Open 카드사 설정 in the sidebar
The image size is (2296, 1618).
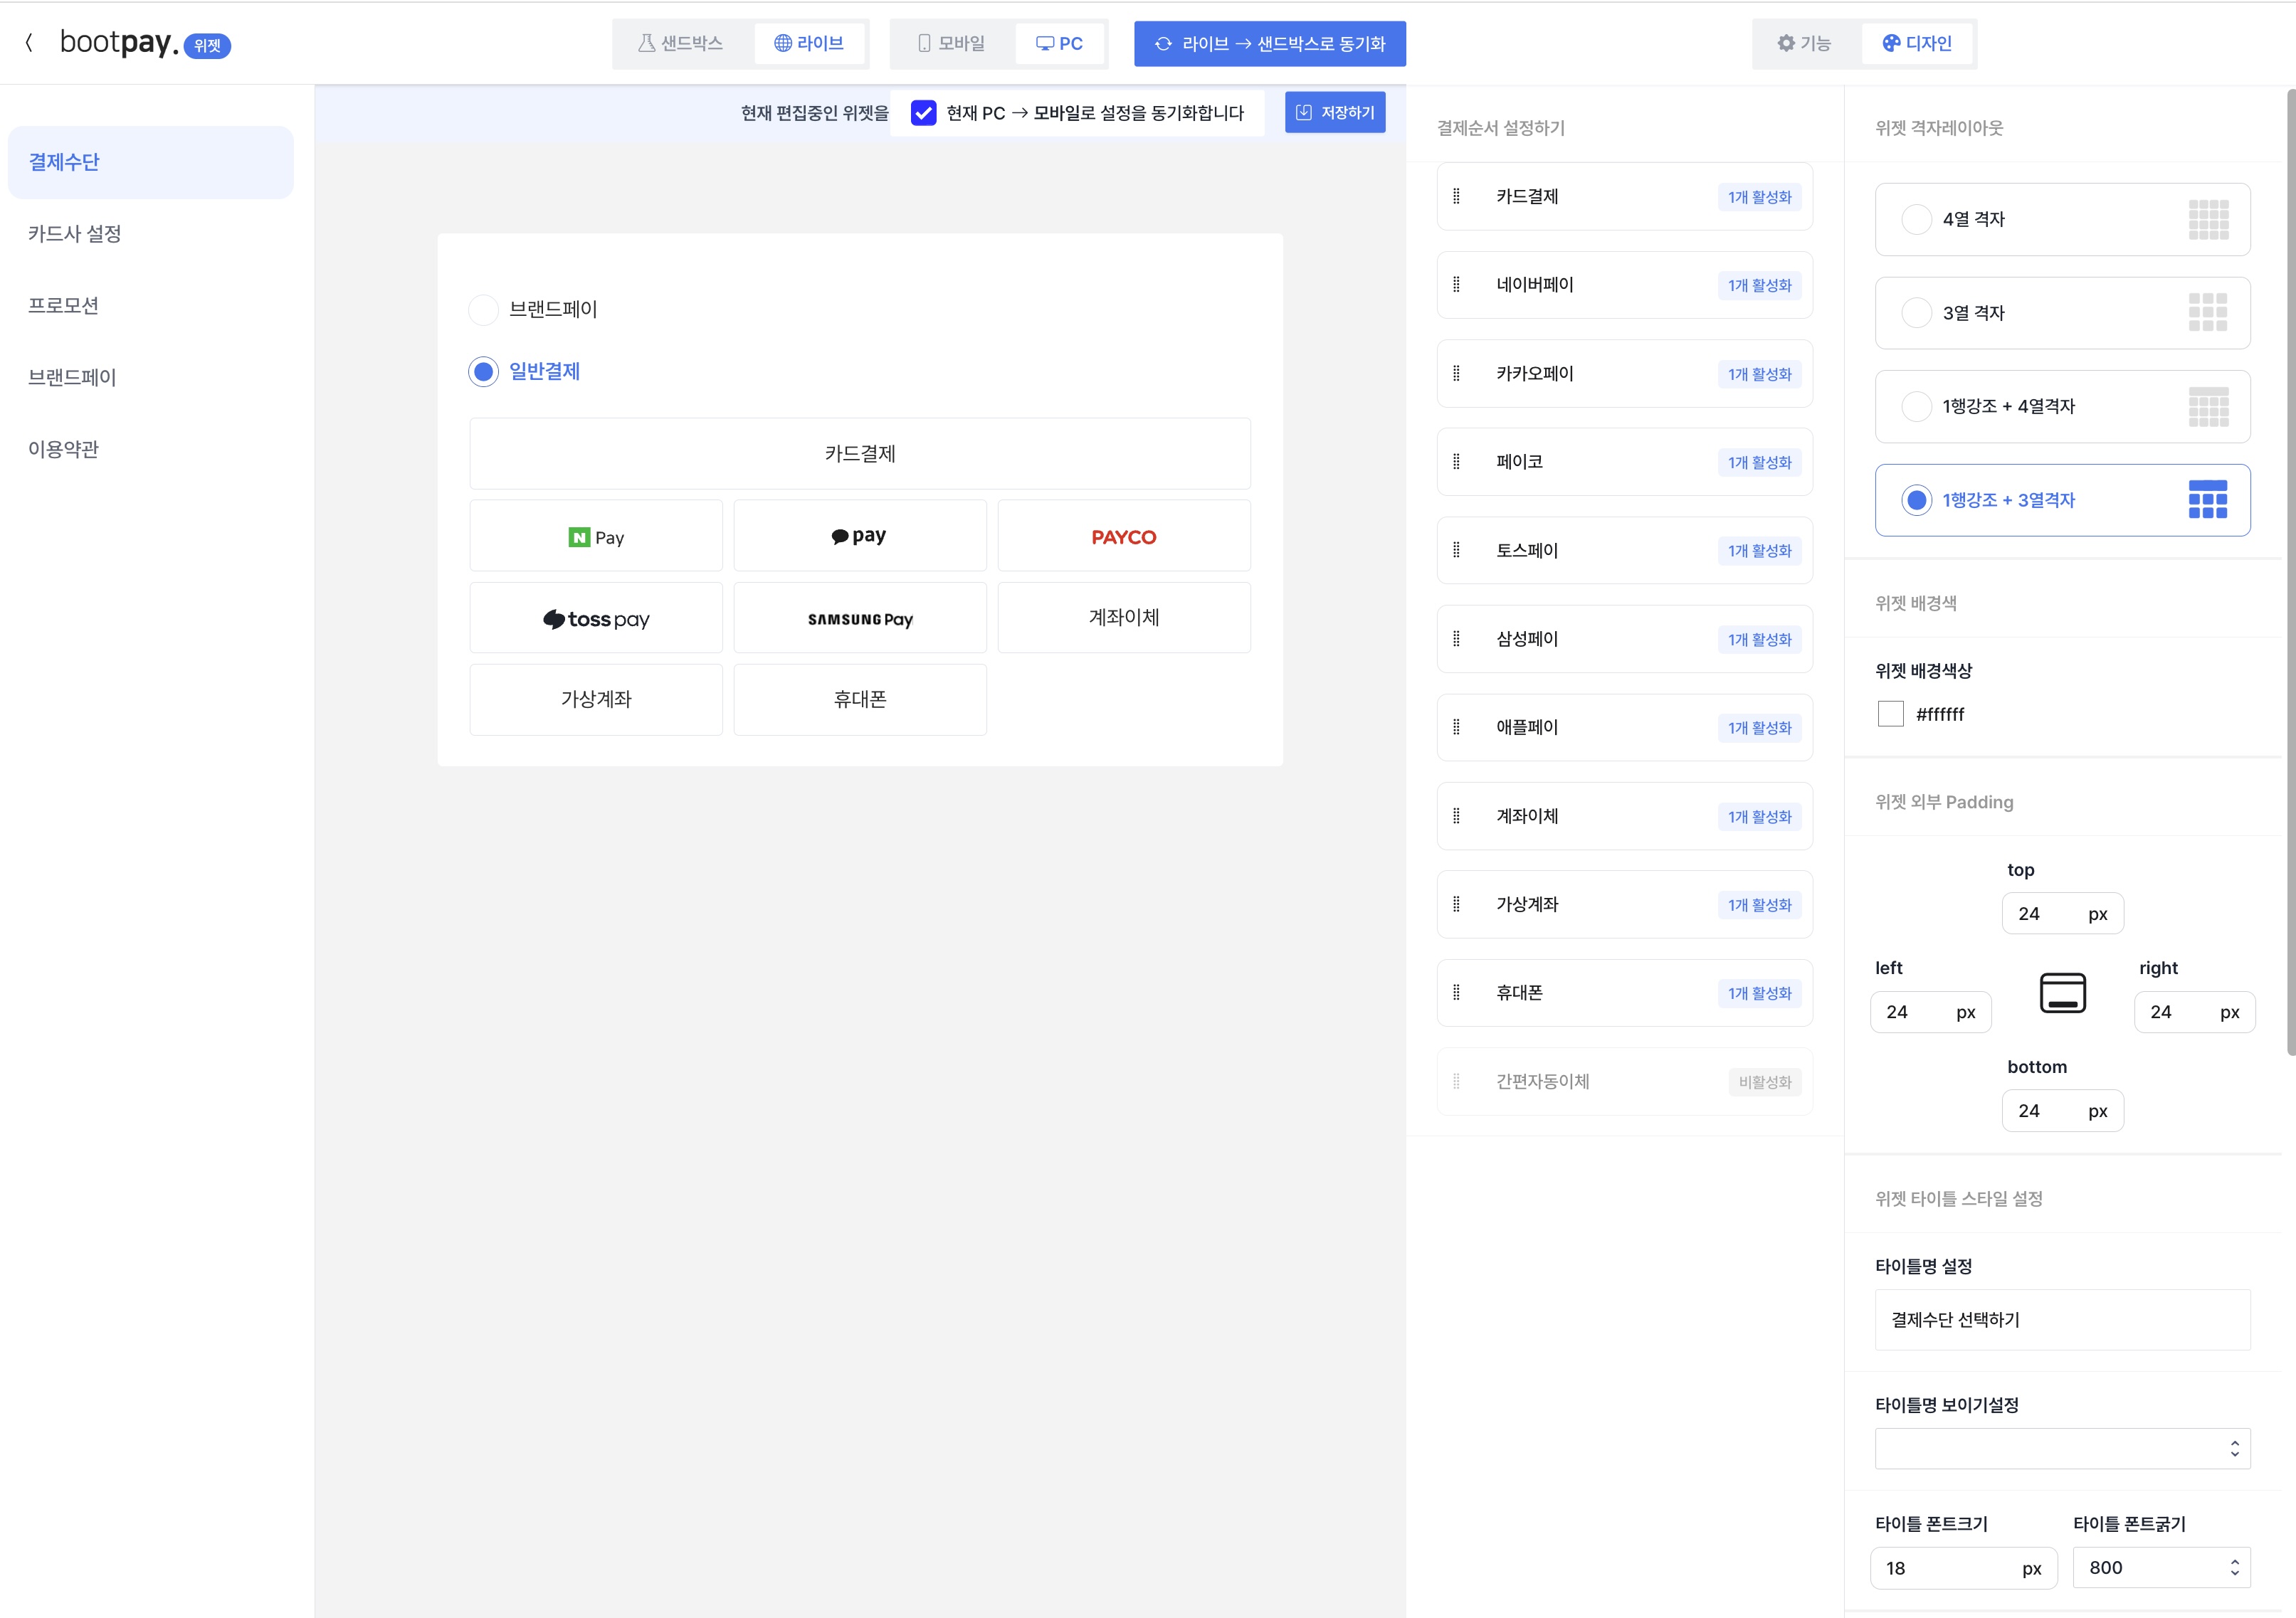[75, 234]
